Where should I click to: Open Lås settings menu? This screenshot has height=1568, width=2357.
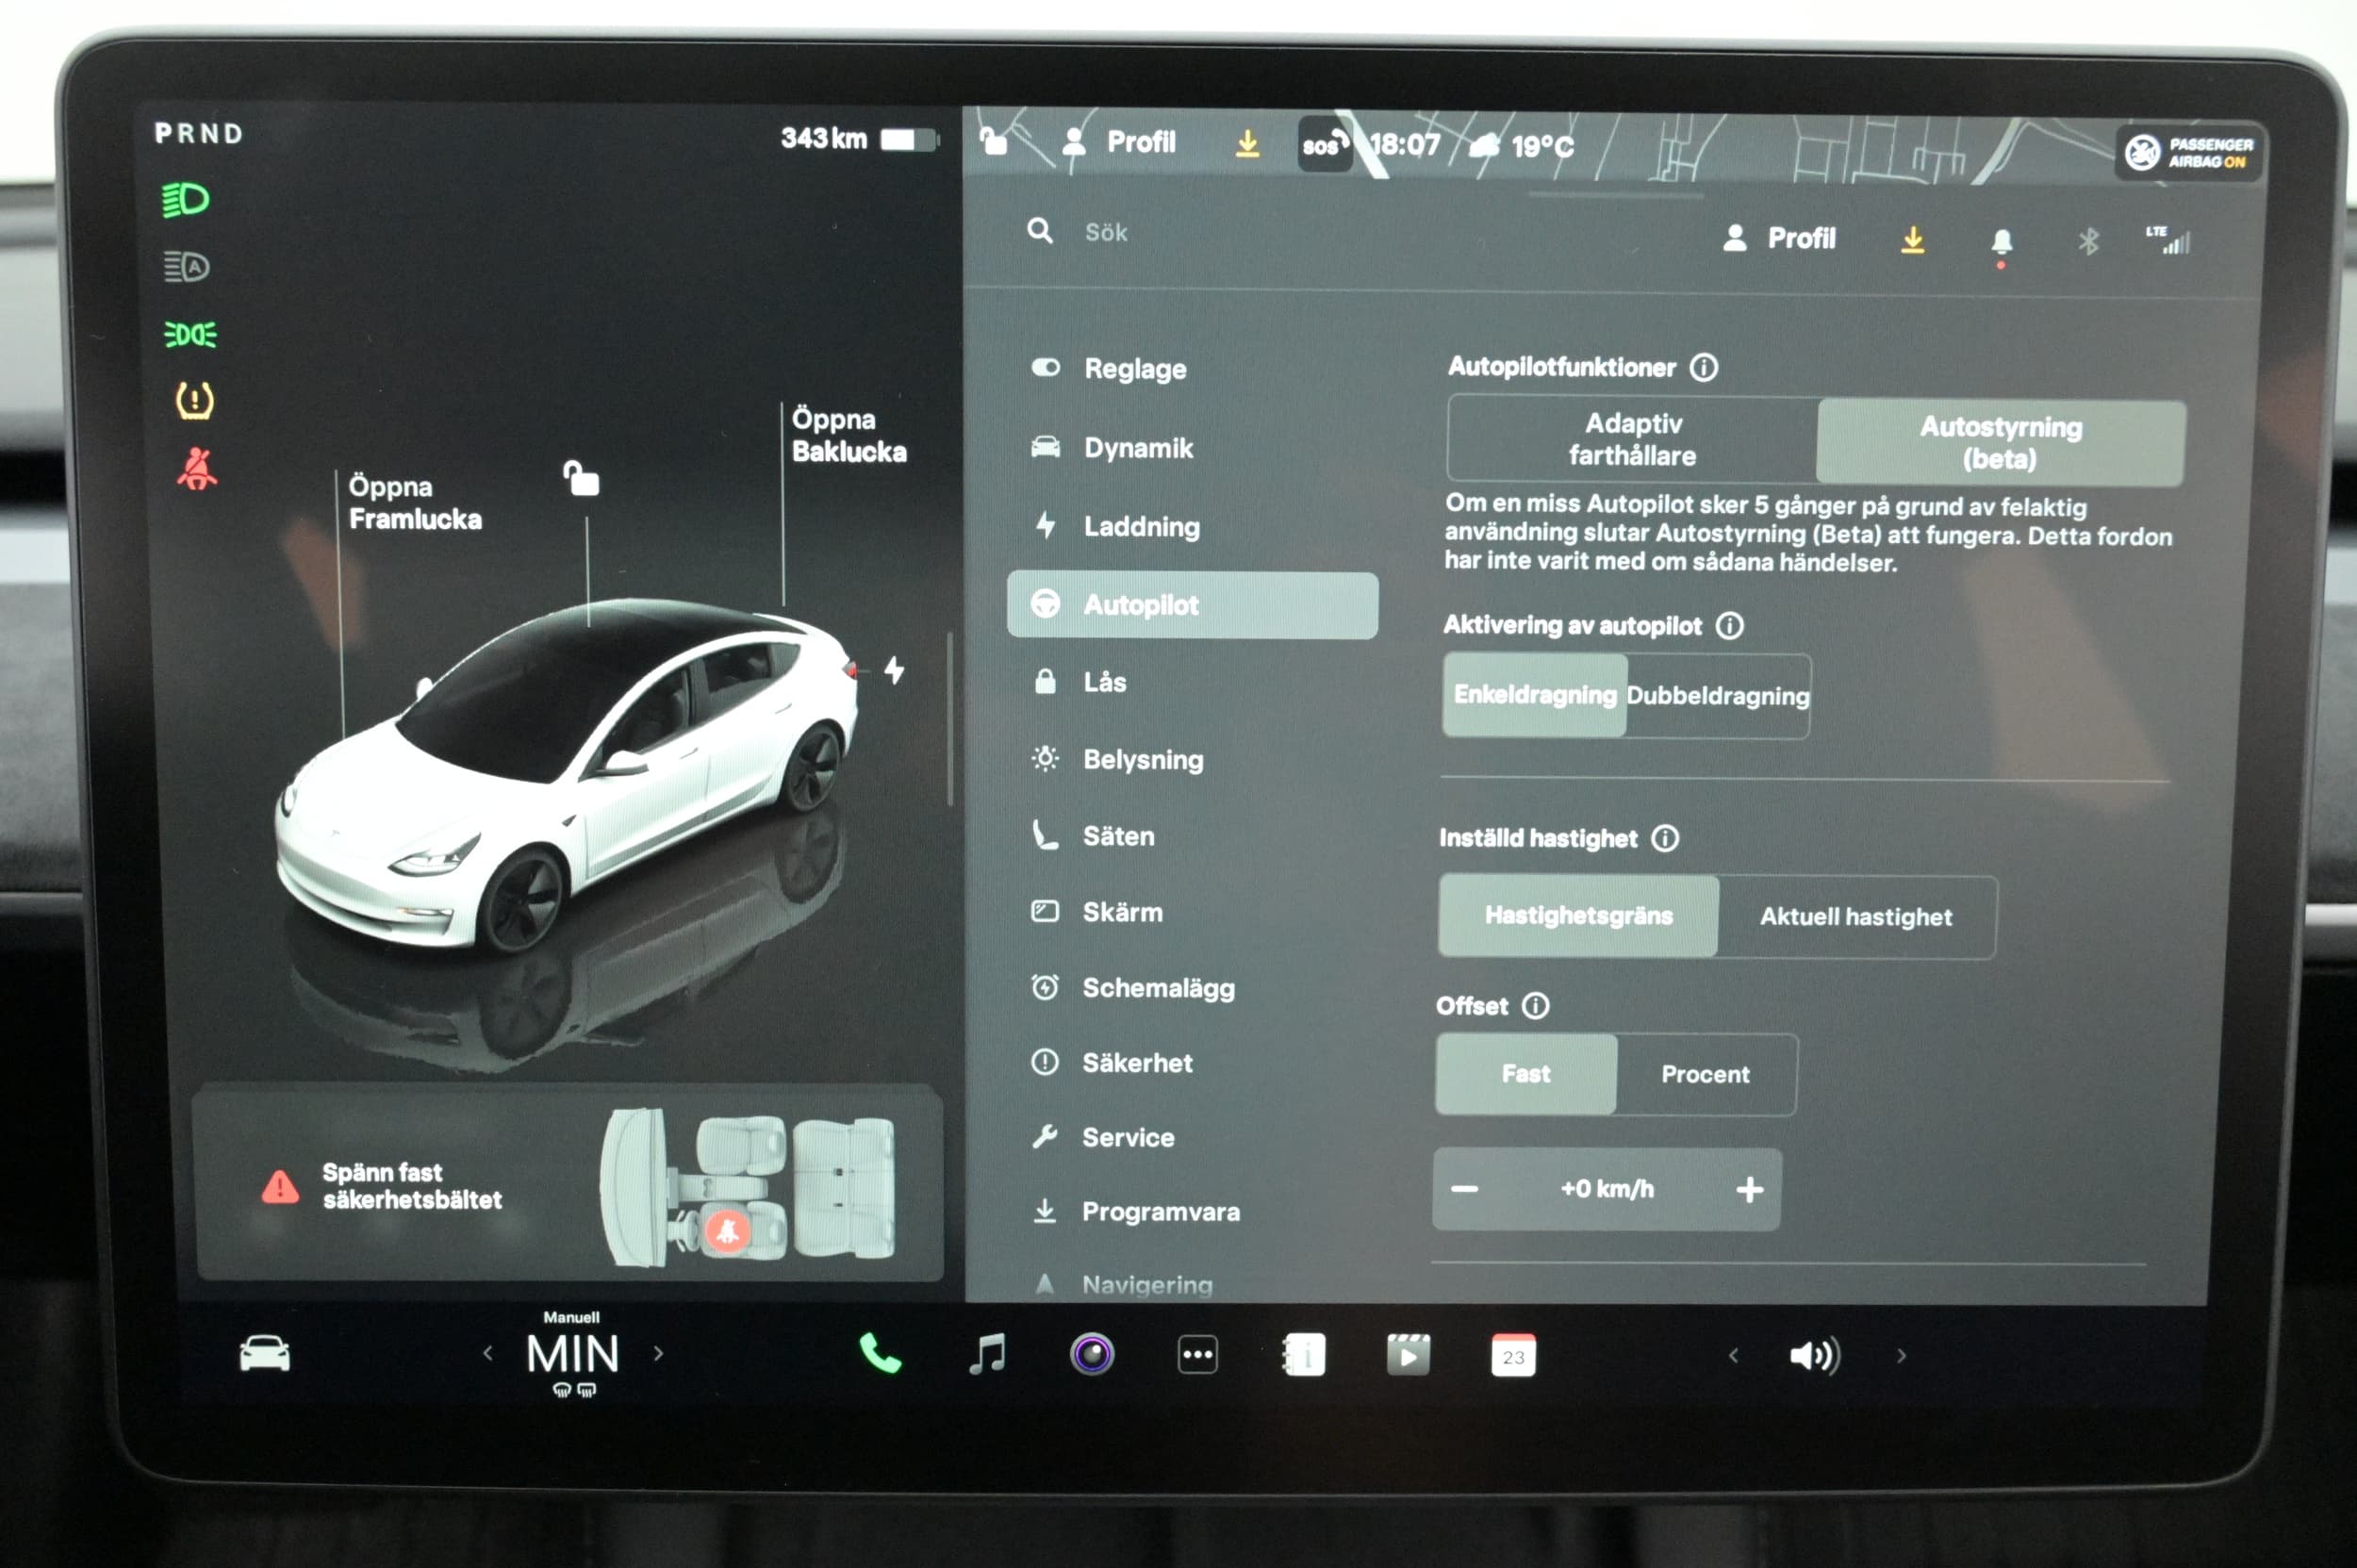click(1192, 682)
